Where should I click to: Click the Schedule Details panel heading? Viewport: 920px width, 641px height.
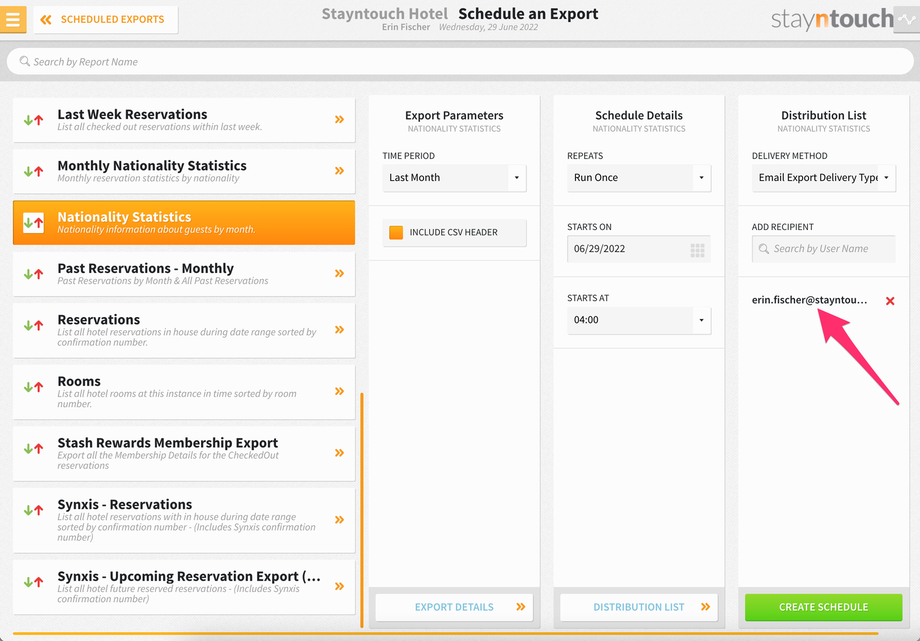638,115
